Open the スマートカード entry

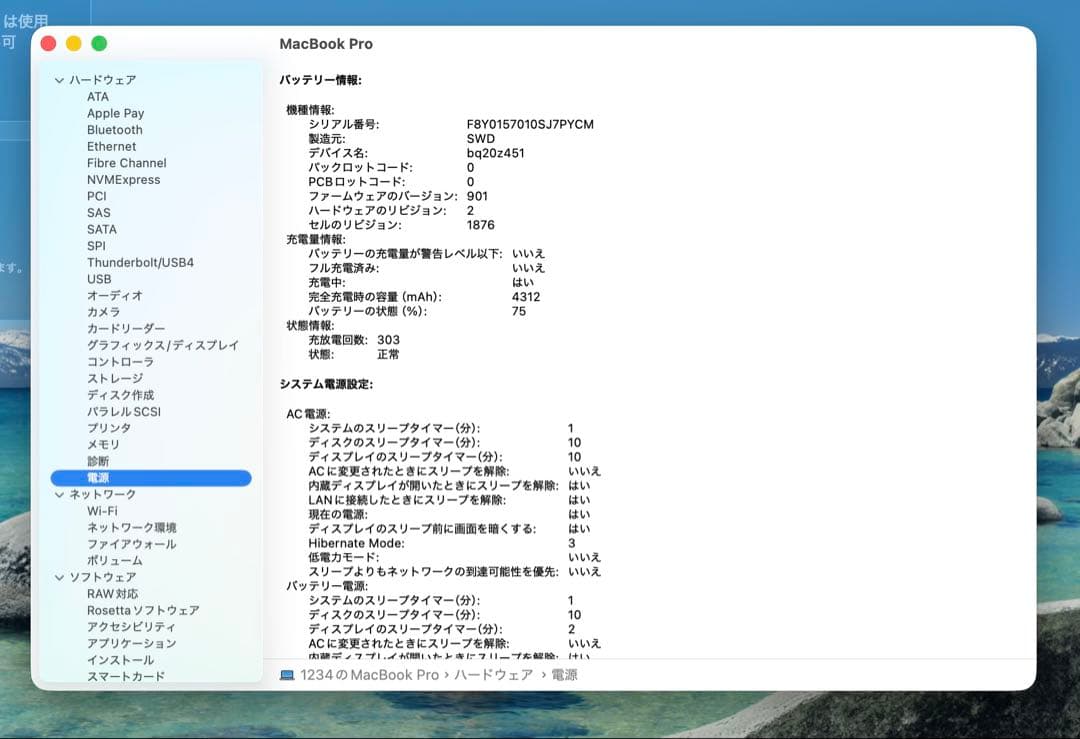[126, 676]
